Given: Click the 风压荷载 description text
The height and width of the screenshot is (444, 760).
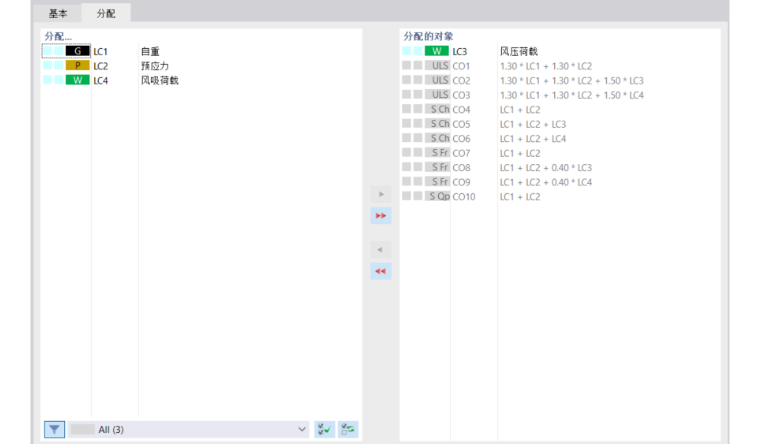Looking at the screenshot, I should pos(519,51).
